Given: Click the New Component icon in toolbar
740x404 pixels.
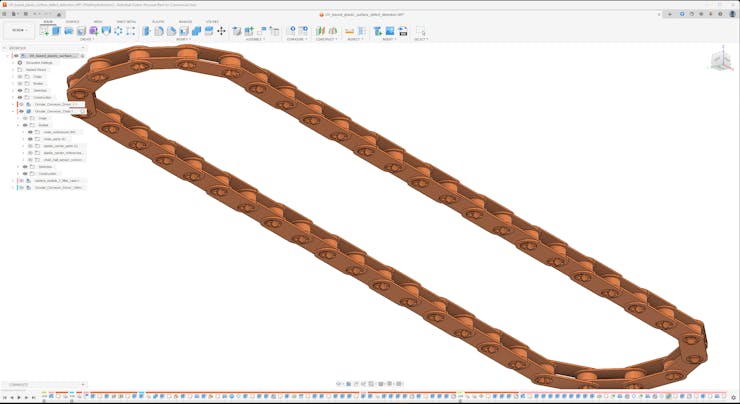Looking at the screenshot, I should 44,31.
